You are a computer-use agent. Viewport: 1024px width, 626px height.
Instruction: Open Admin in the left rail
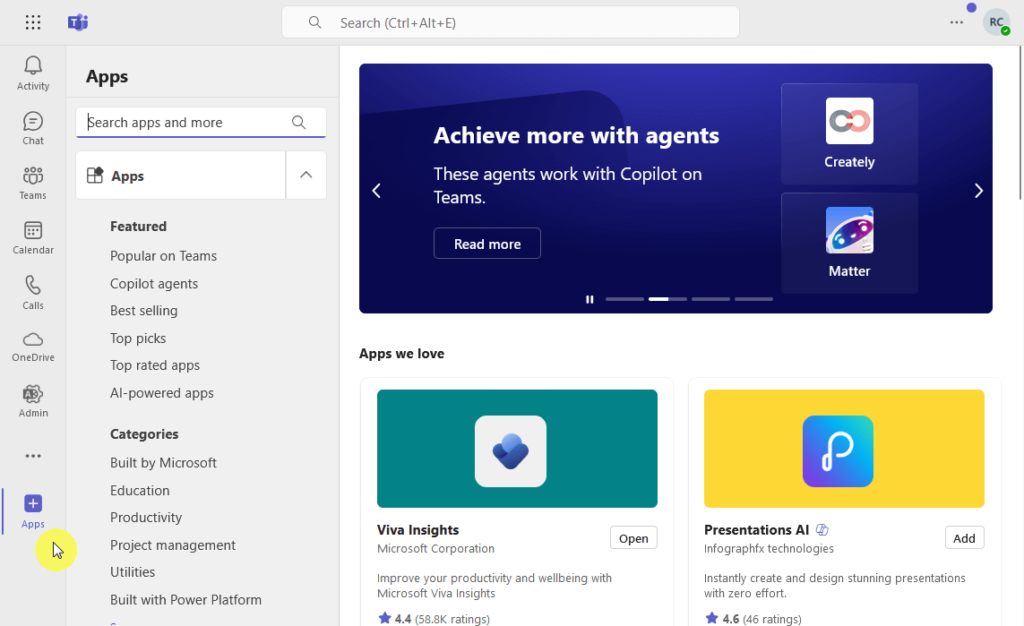click(33, 401)
